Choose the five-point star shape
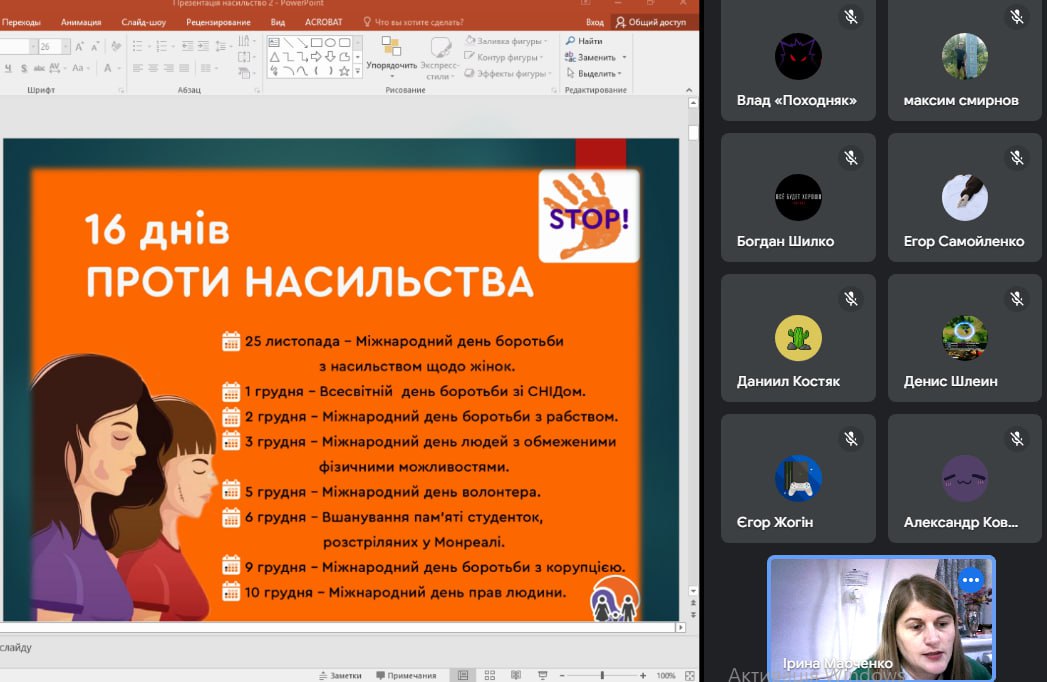 345,71
